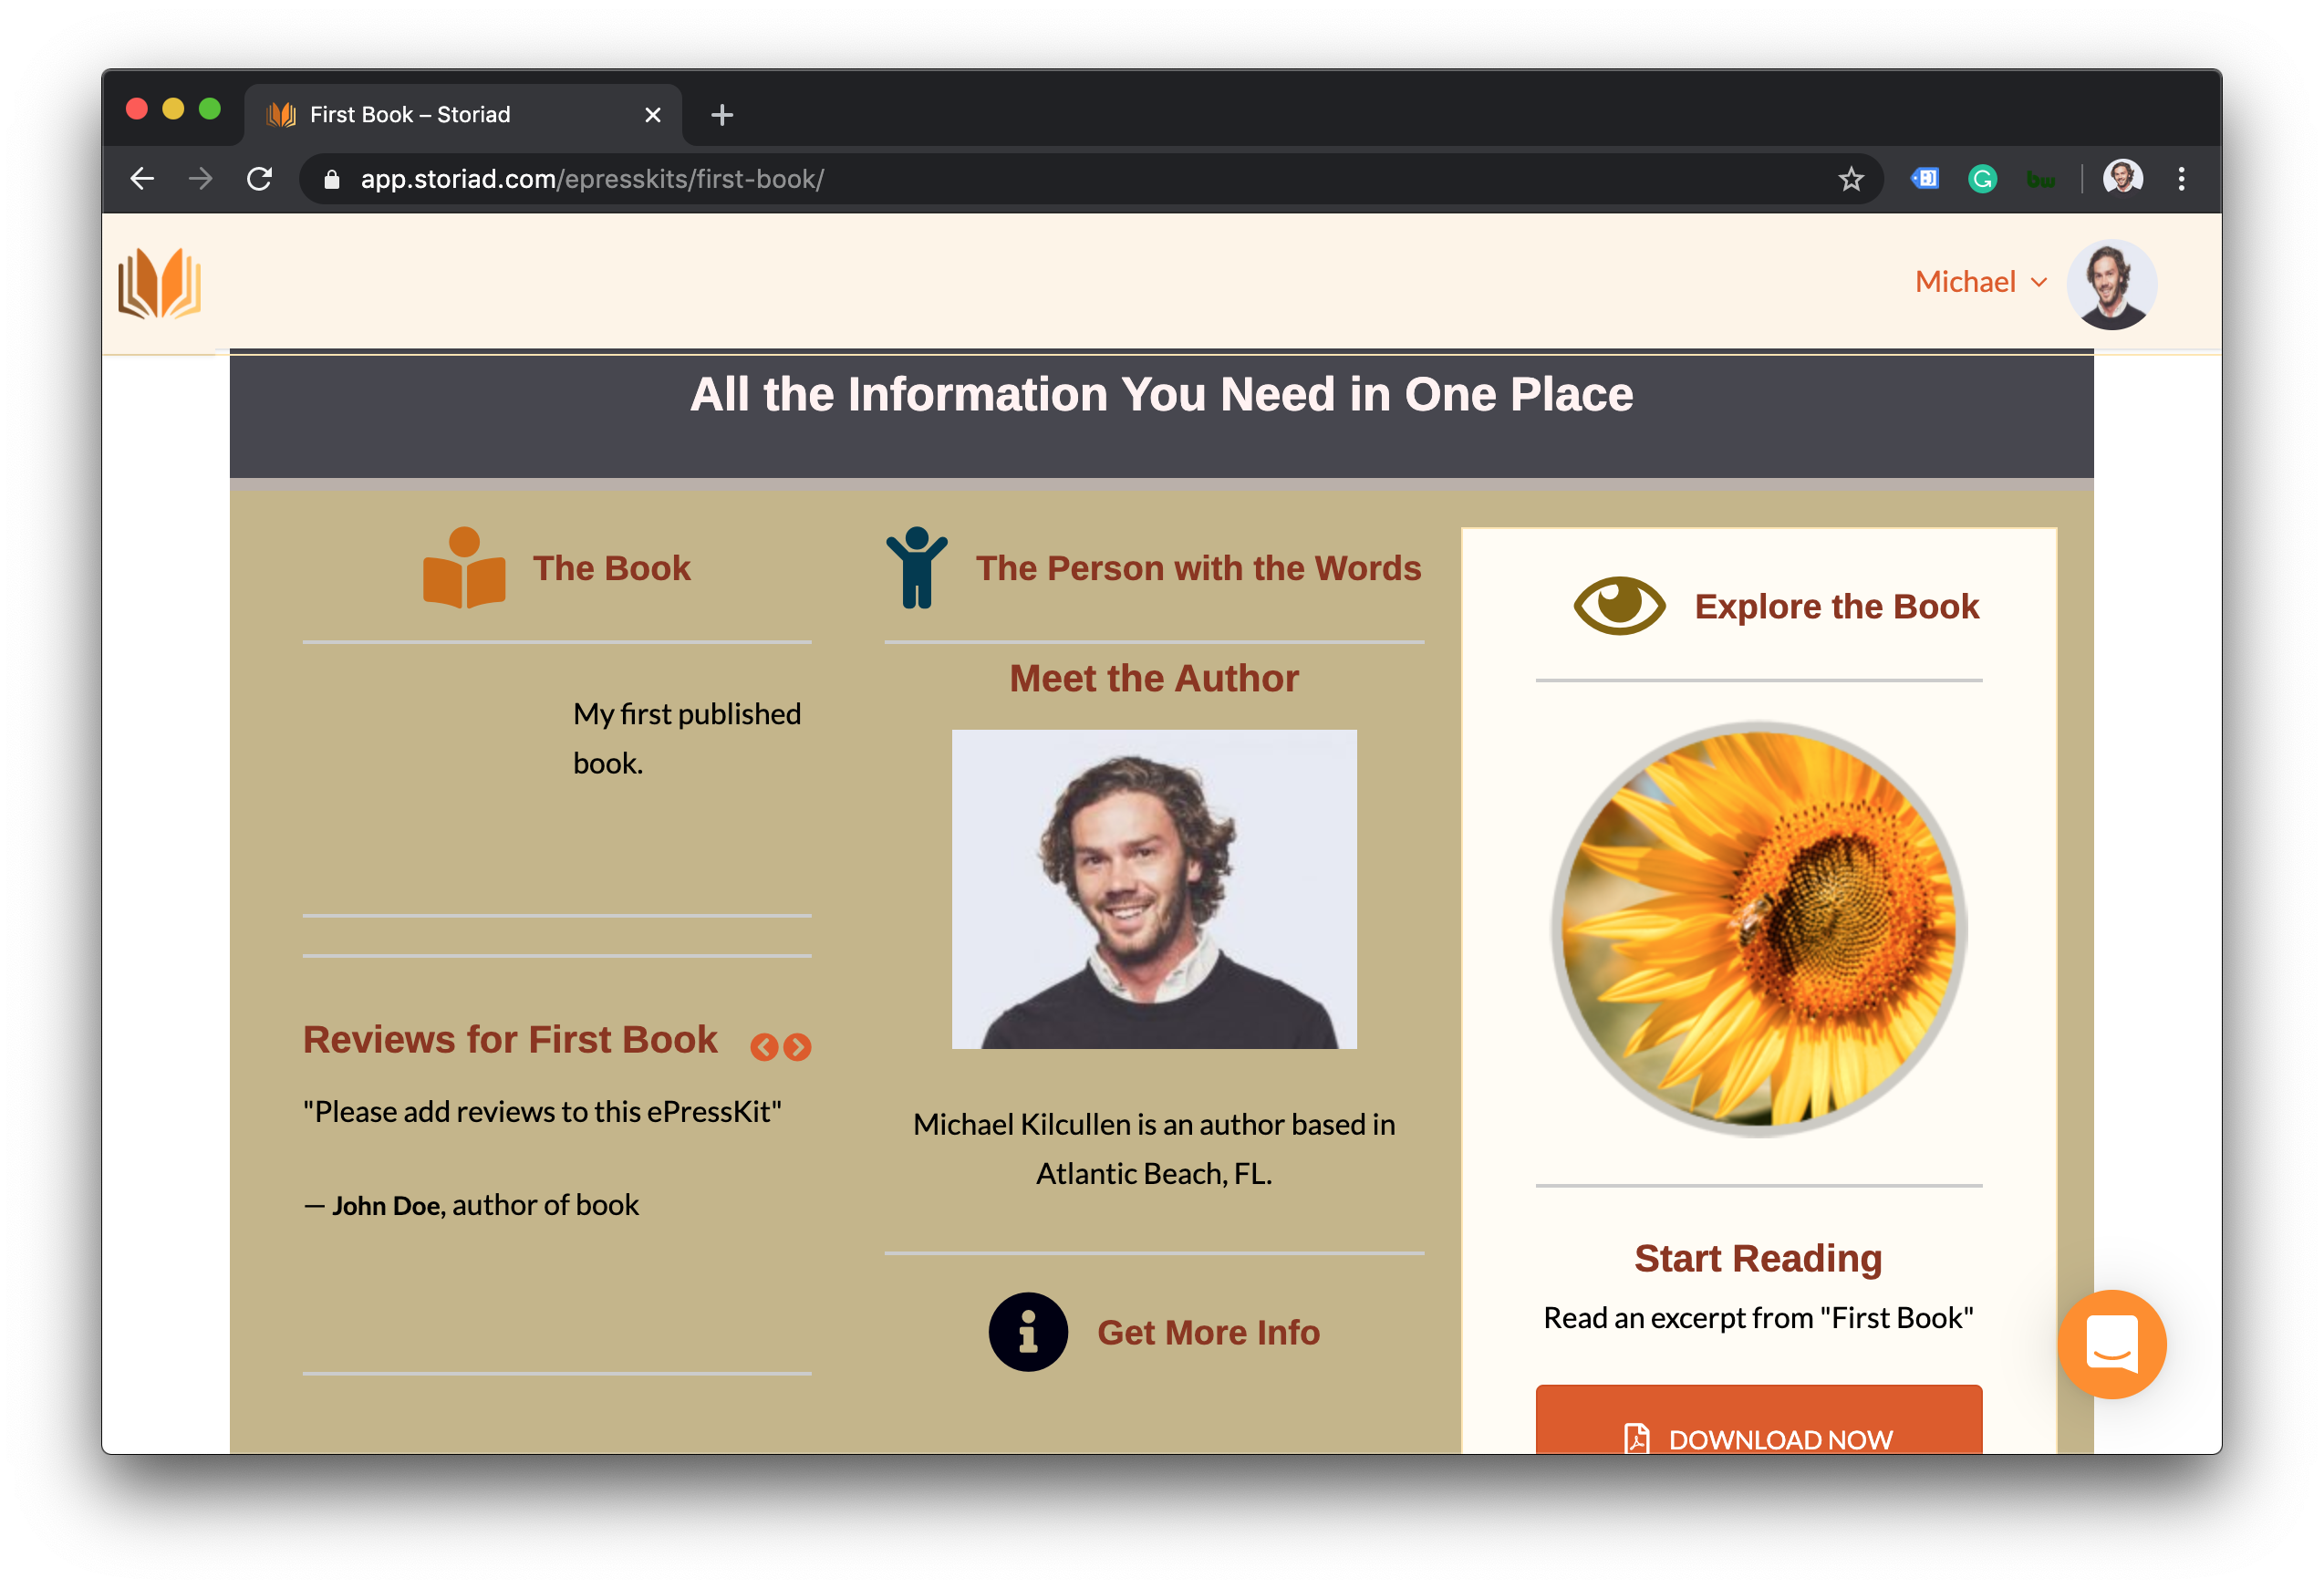Open Chrome's three-dot menu
2324x1589 pixels.
click(x=2181, y=179)
